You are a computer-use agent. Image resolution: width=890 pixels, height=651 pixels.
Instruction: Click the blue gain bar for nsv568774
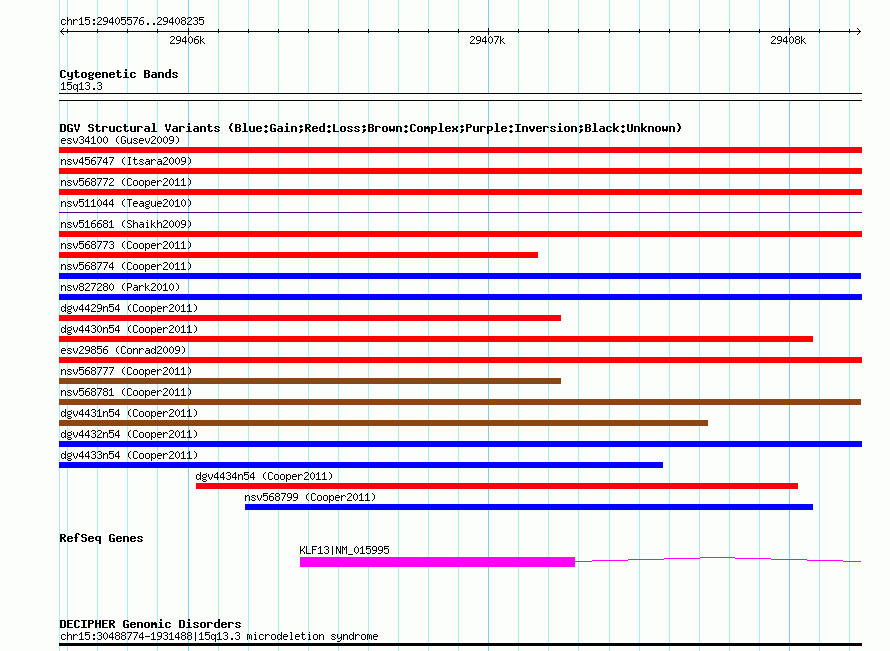point(460,276)
